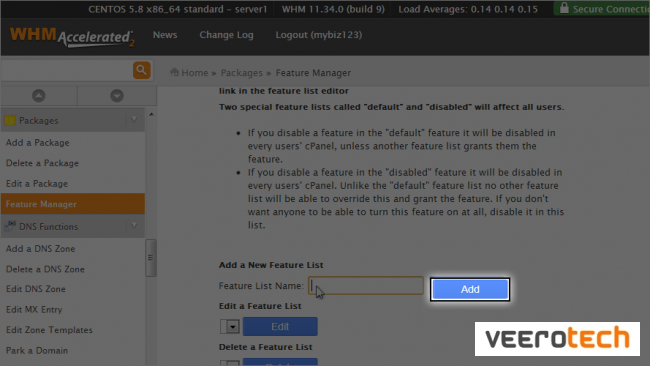Collapse the Packages section chevron

click(134, 120)
